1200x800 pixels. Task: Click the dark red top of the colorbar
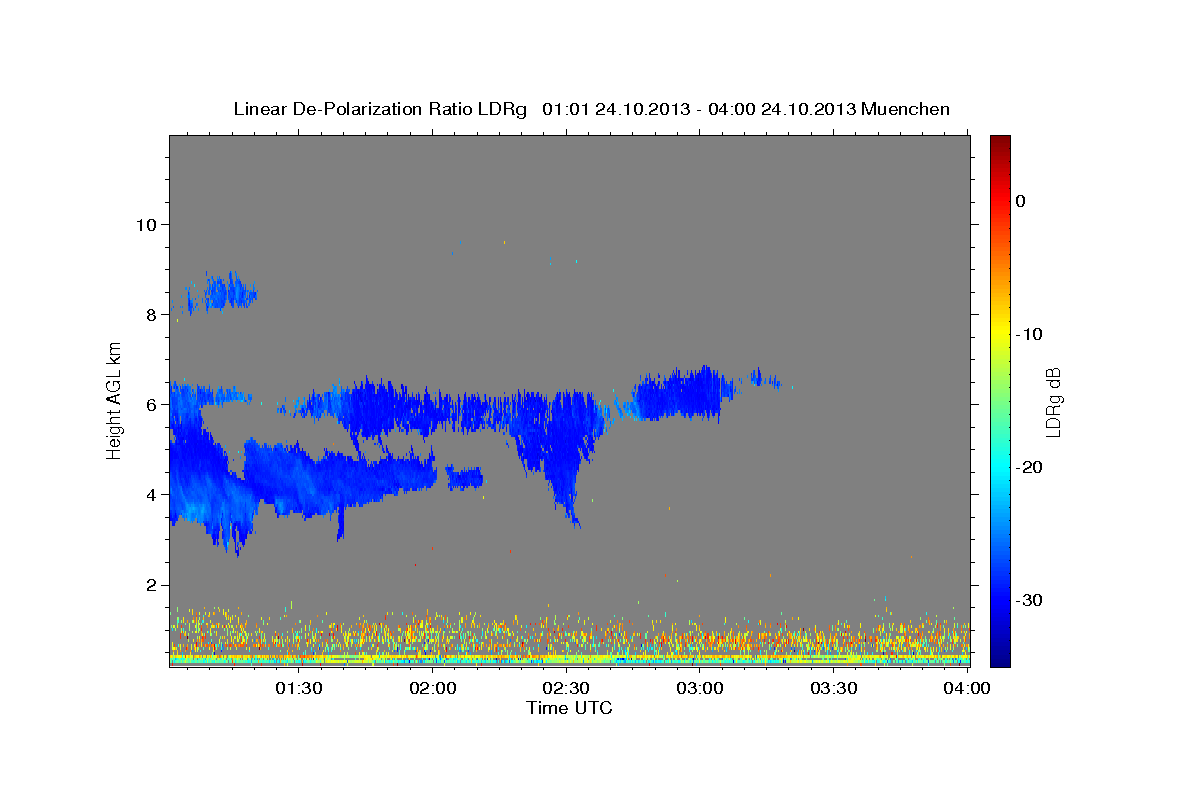coord(1000,142)
